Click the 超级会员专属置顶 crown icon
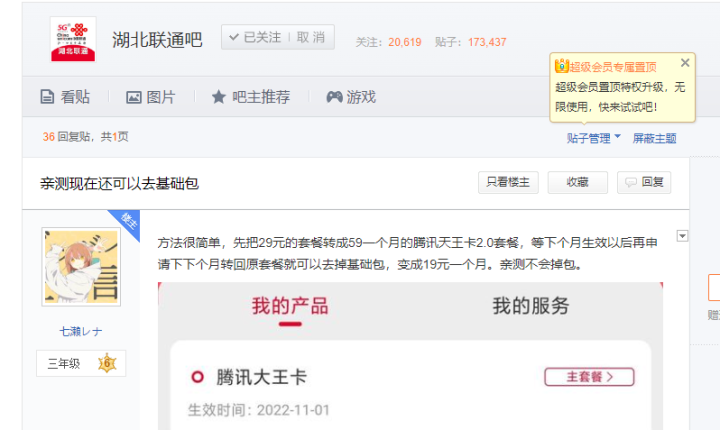The image size is (720, 430). [562, 66]
